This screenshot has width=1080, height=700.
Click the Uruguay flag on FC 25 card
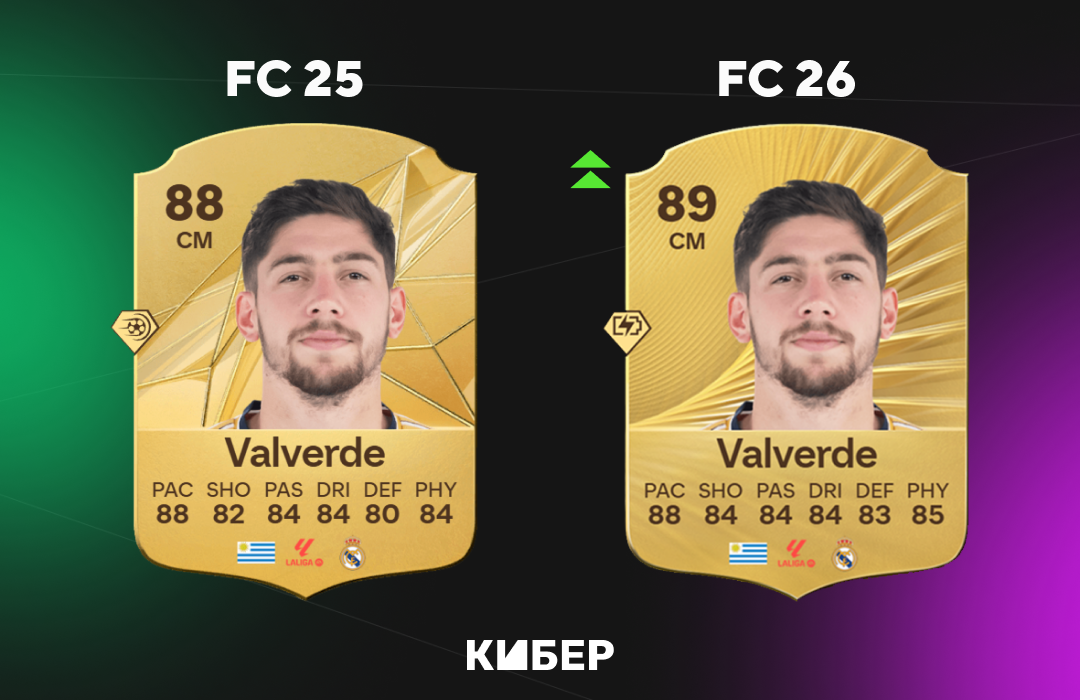click(256, 553)
